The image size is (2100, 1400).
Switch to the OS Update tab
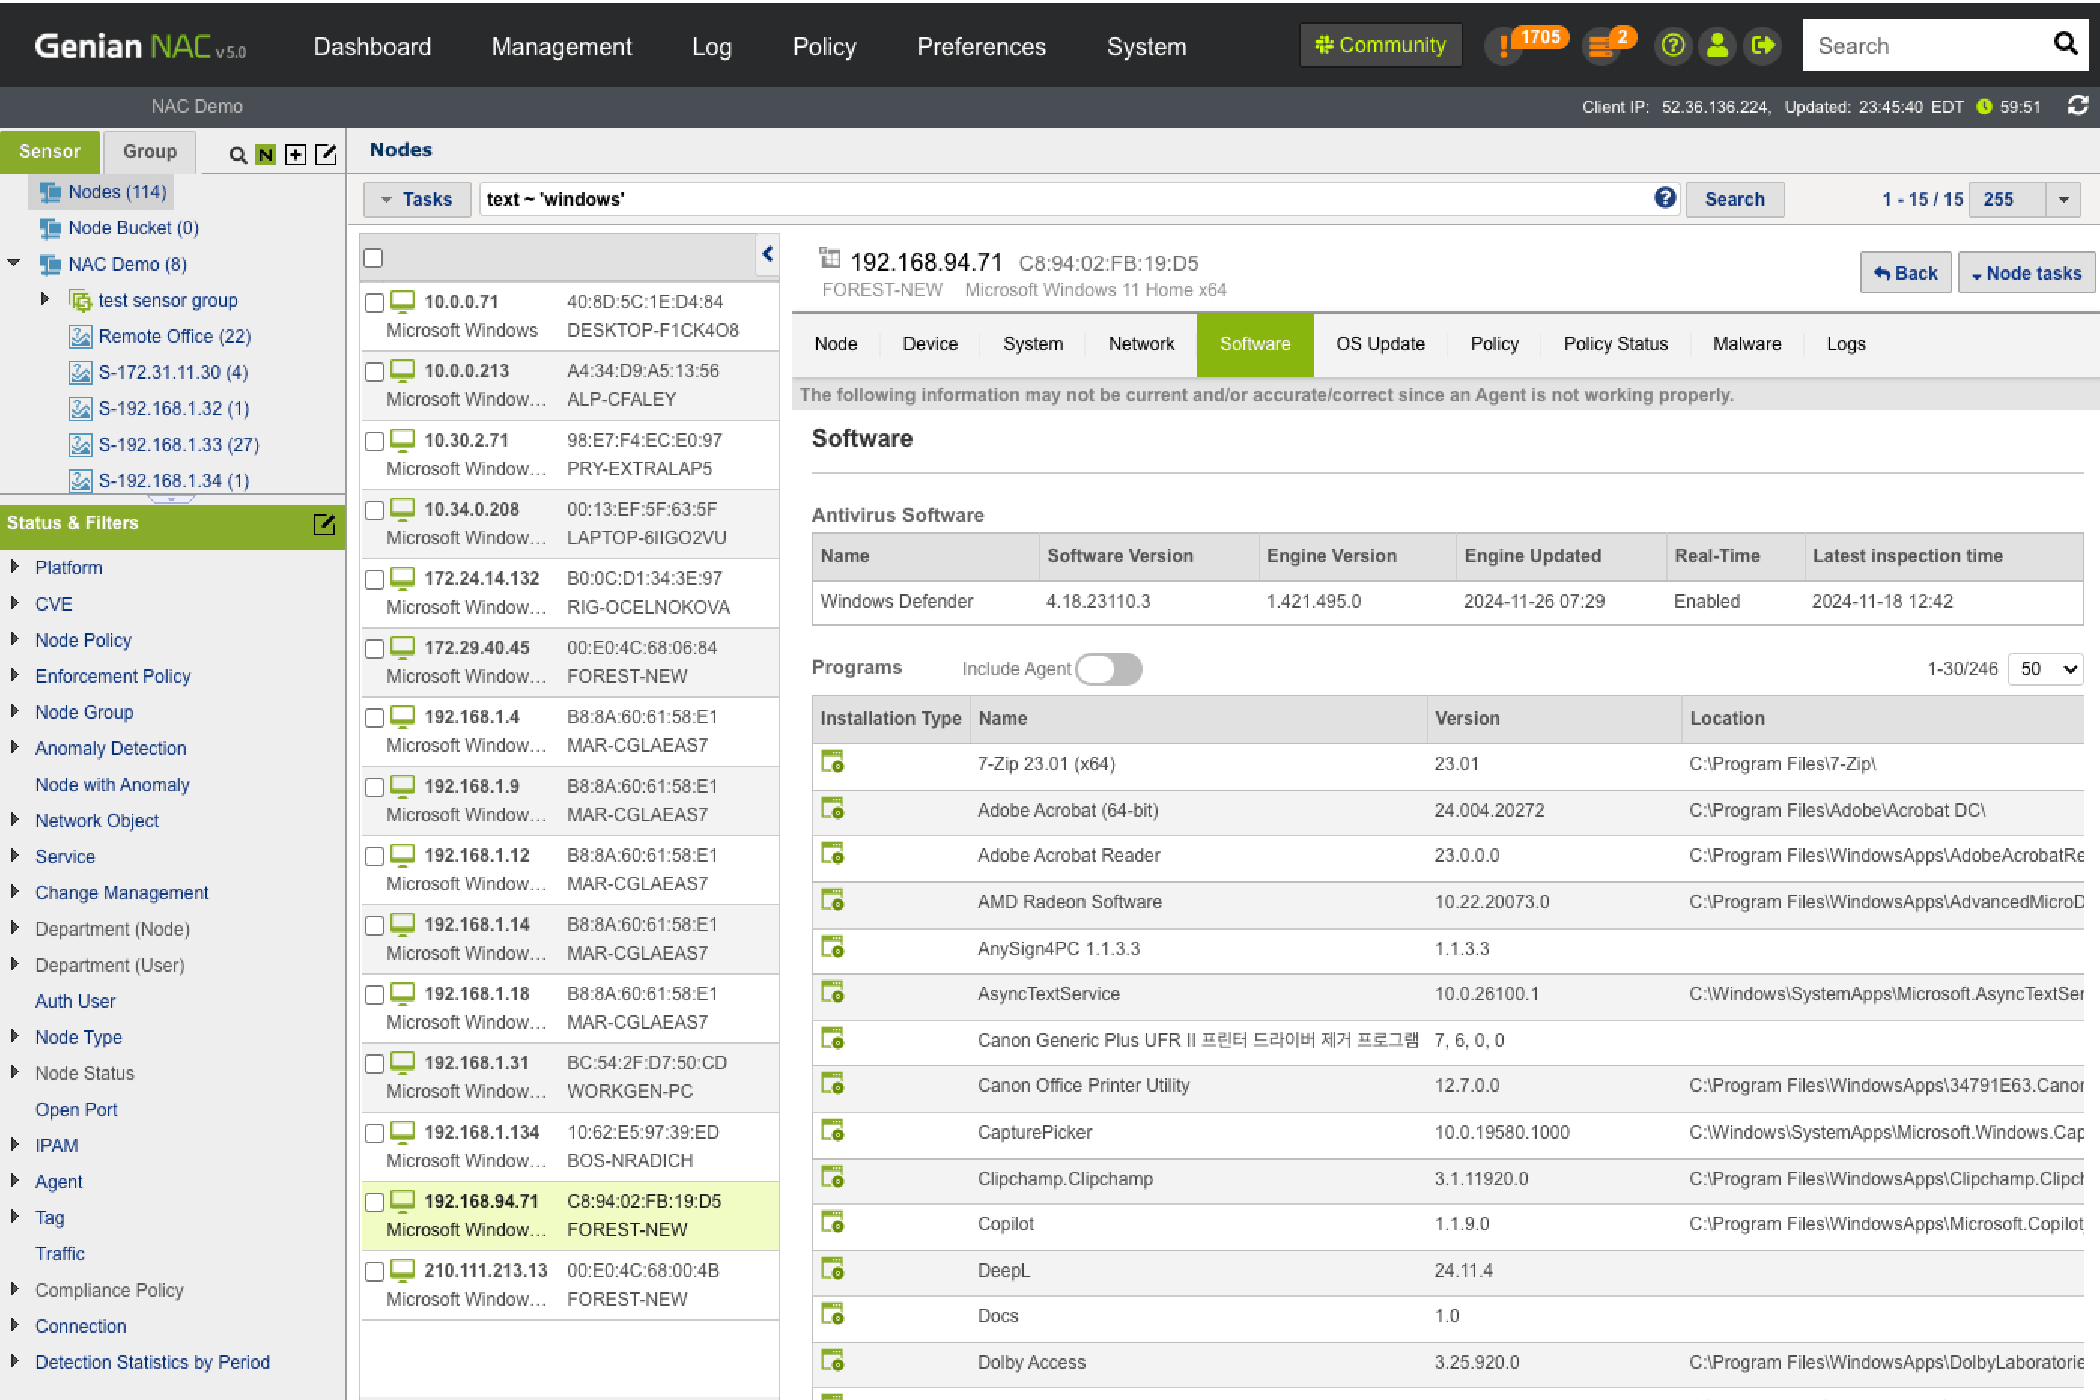(1380, 344)
